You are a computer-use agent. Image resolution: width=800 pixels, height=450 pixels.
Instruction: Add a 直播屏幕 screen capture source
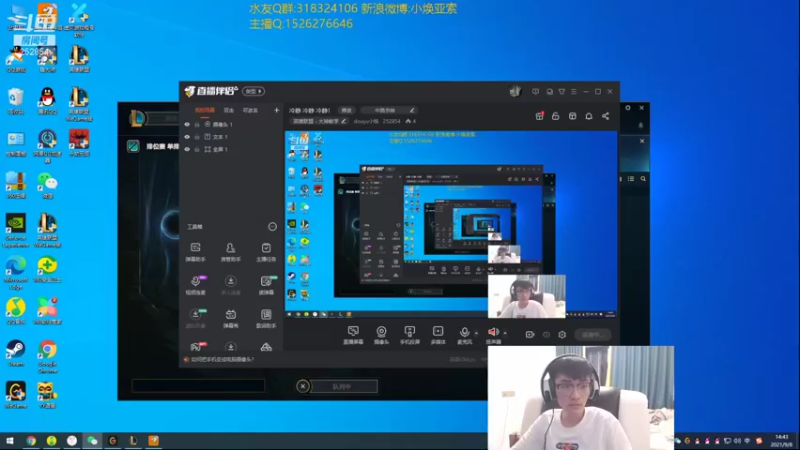coord(353,335)
